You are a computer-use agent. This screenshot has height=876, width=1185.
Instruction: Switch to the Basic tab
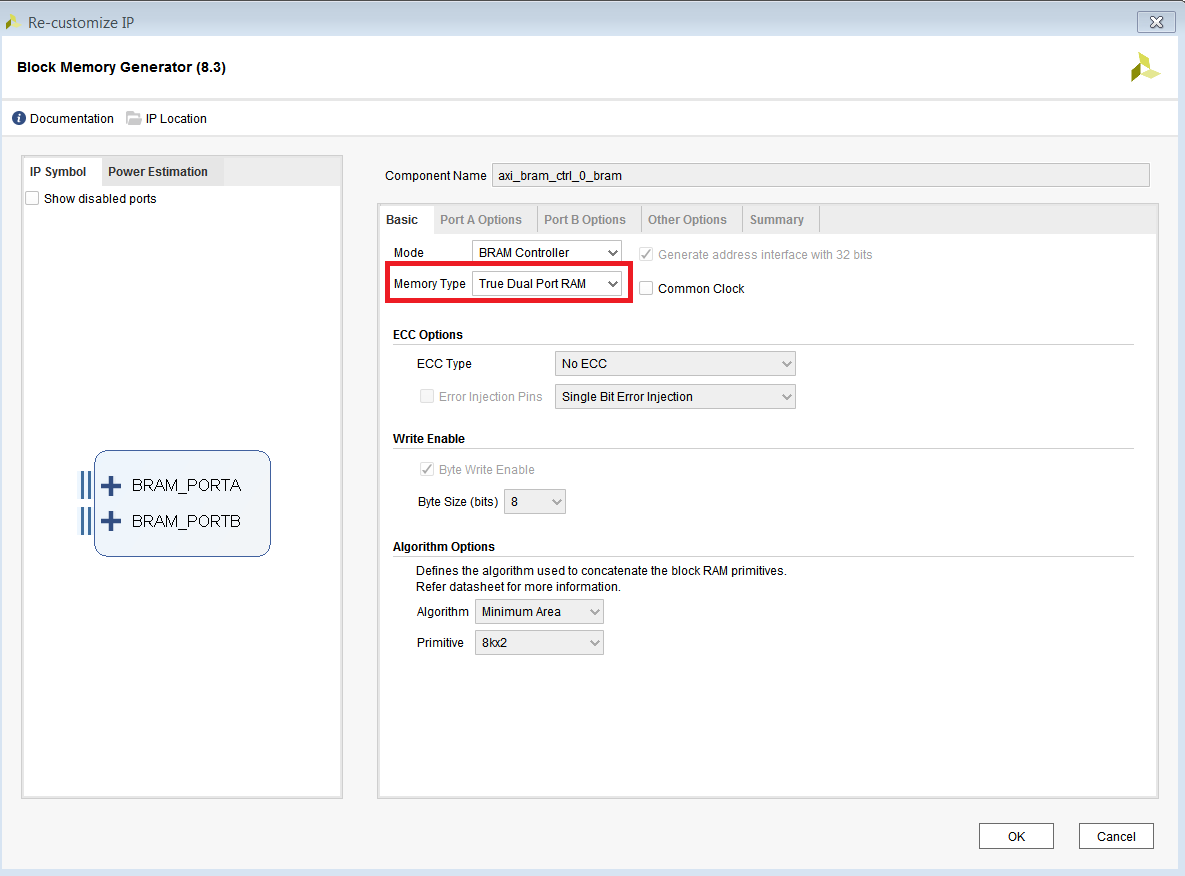point(402,220)
